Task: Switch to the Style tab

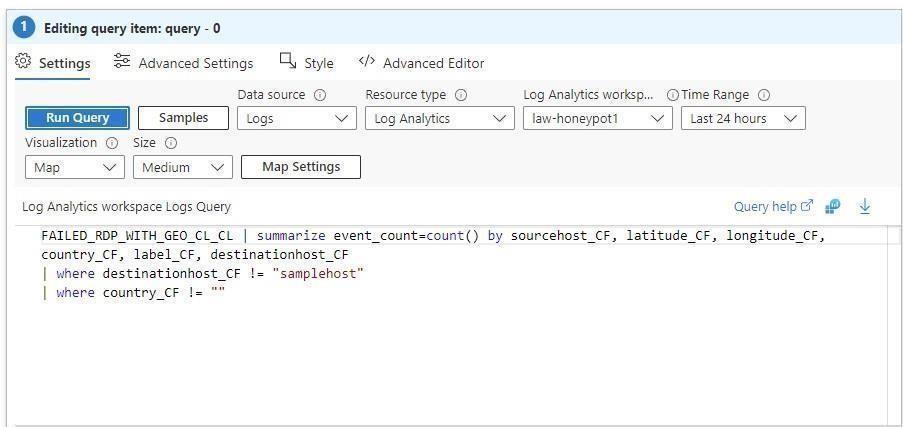Action: coord(319,63)
